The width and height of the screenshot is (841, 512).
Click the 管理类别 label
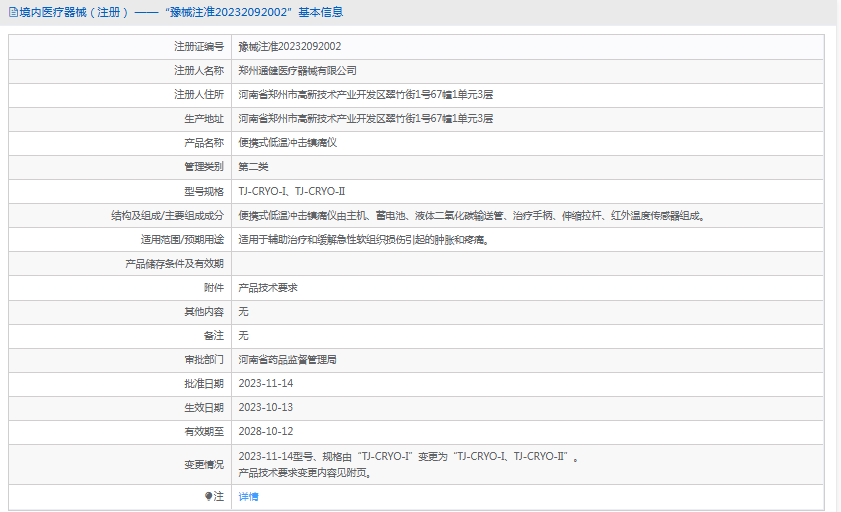point(204,167)
